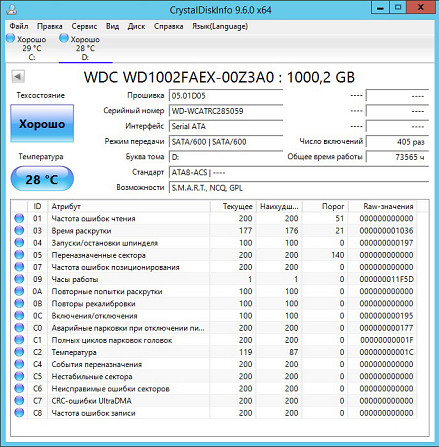This screenshot has height=447, width=439.
Task: Click worst value 87 in Температура row
Action: tap(293, 352)
